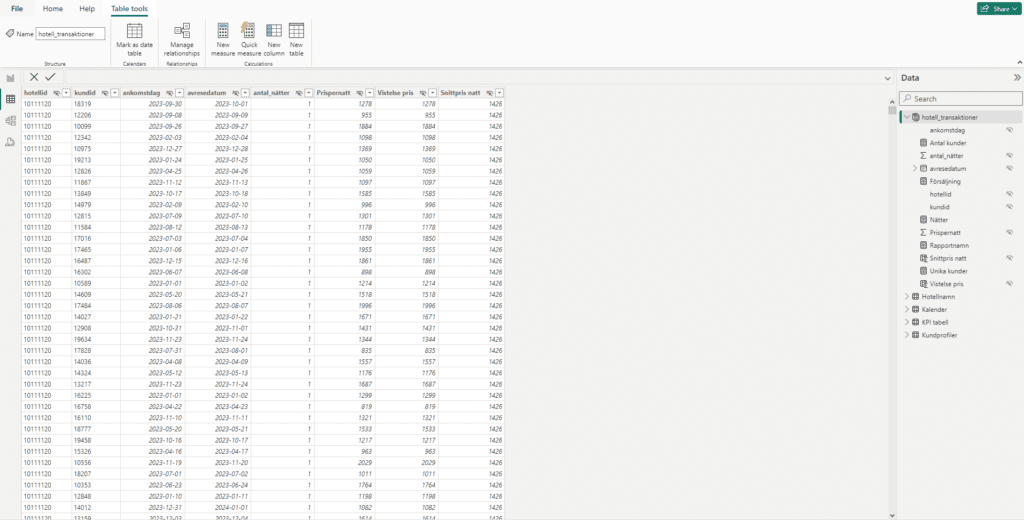Toggle hidden eye icon for Prispernatt field
1024x520 pixels.
coord(1009,232)
